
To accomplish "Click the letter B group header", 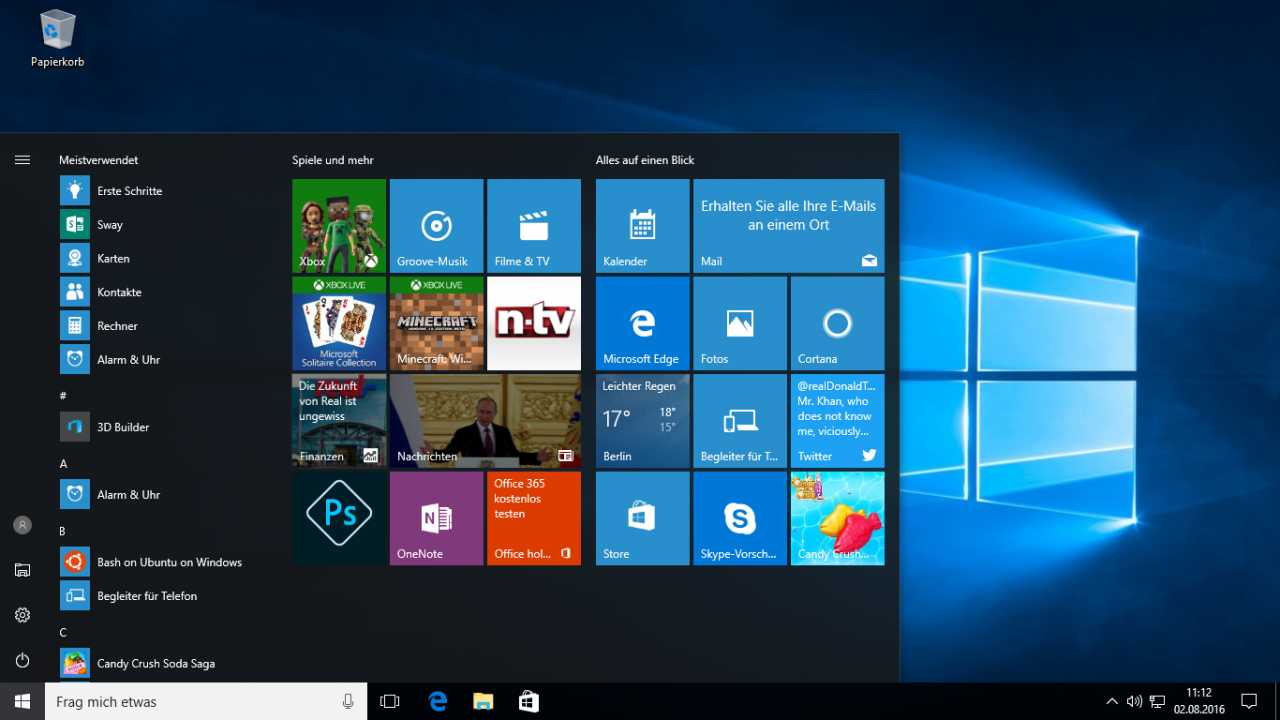I will pos(63,531).
